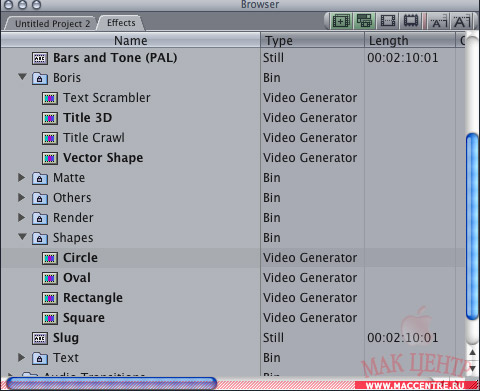Click the Boris bin folder icon

click(x=40, y=78)
